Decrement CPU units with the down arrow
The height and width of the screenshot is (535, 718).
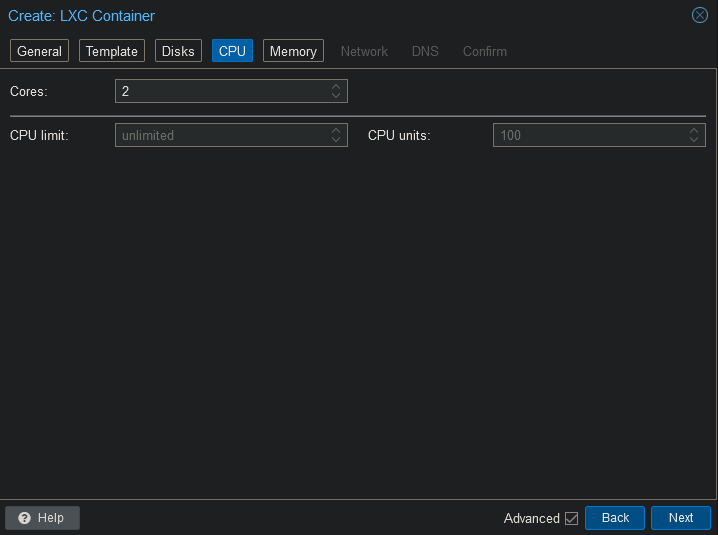tap(694, 140)
